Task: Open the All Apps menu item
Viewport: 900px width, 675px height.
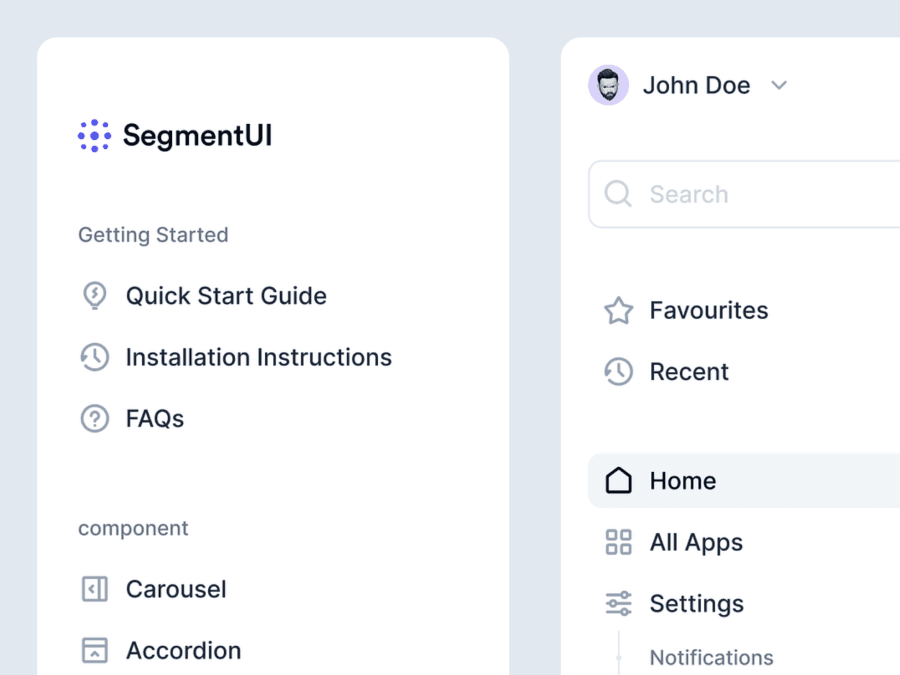Action: coord(696,543)
